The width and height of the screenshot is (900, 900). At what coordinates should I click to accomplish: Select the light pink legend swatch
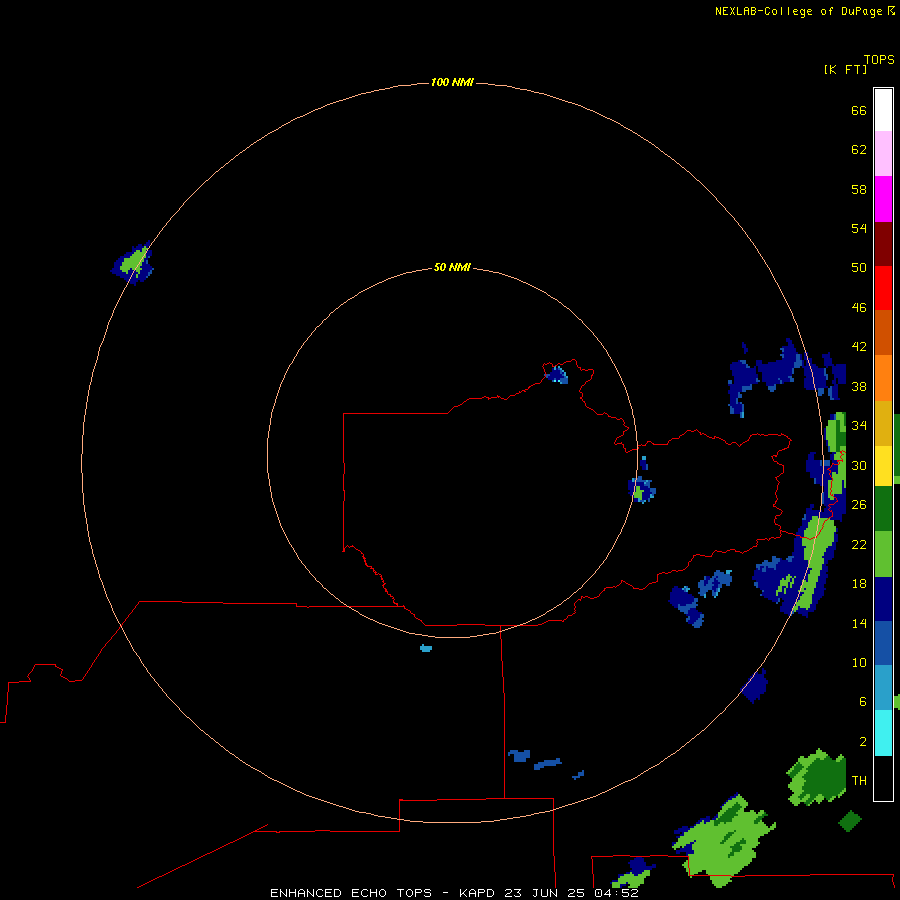click(883, 153)
